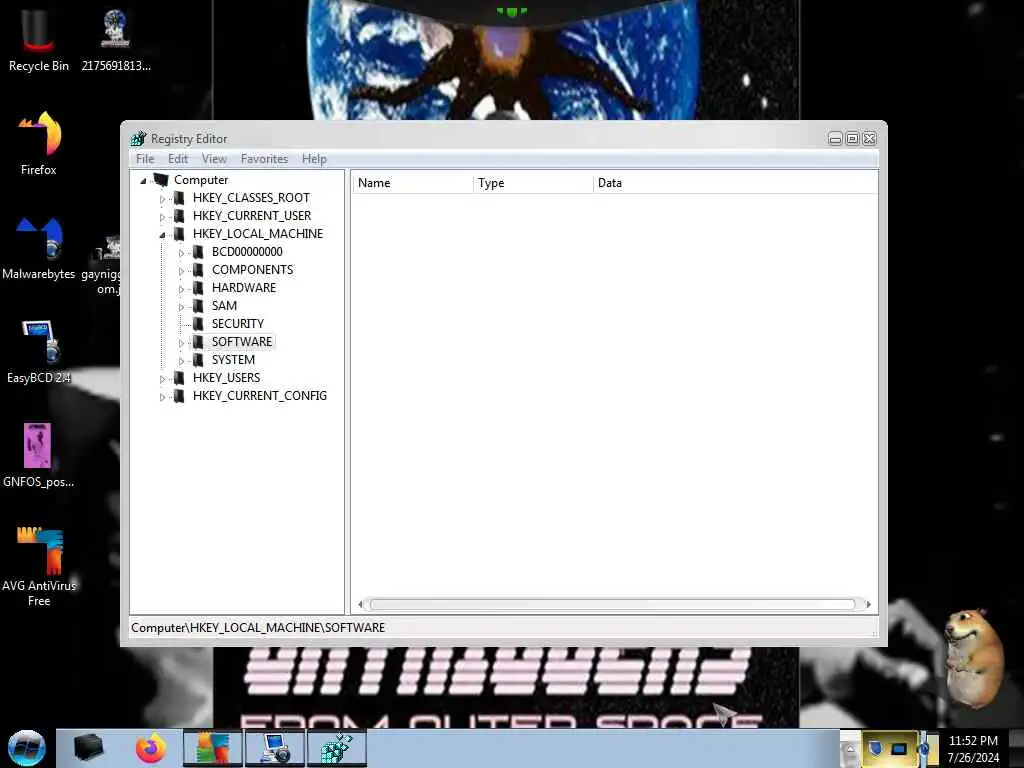Click the COMPONENTS folder icon
The height and width of the screenshot is (768, 1024).
(198, 270)
